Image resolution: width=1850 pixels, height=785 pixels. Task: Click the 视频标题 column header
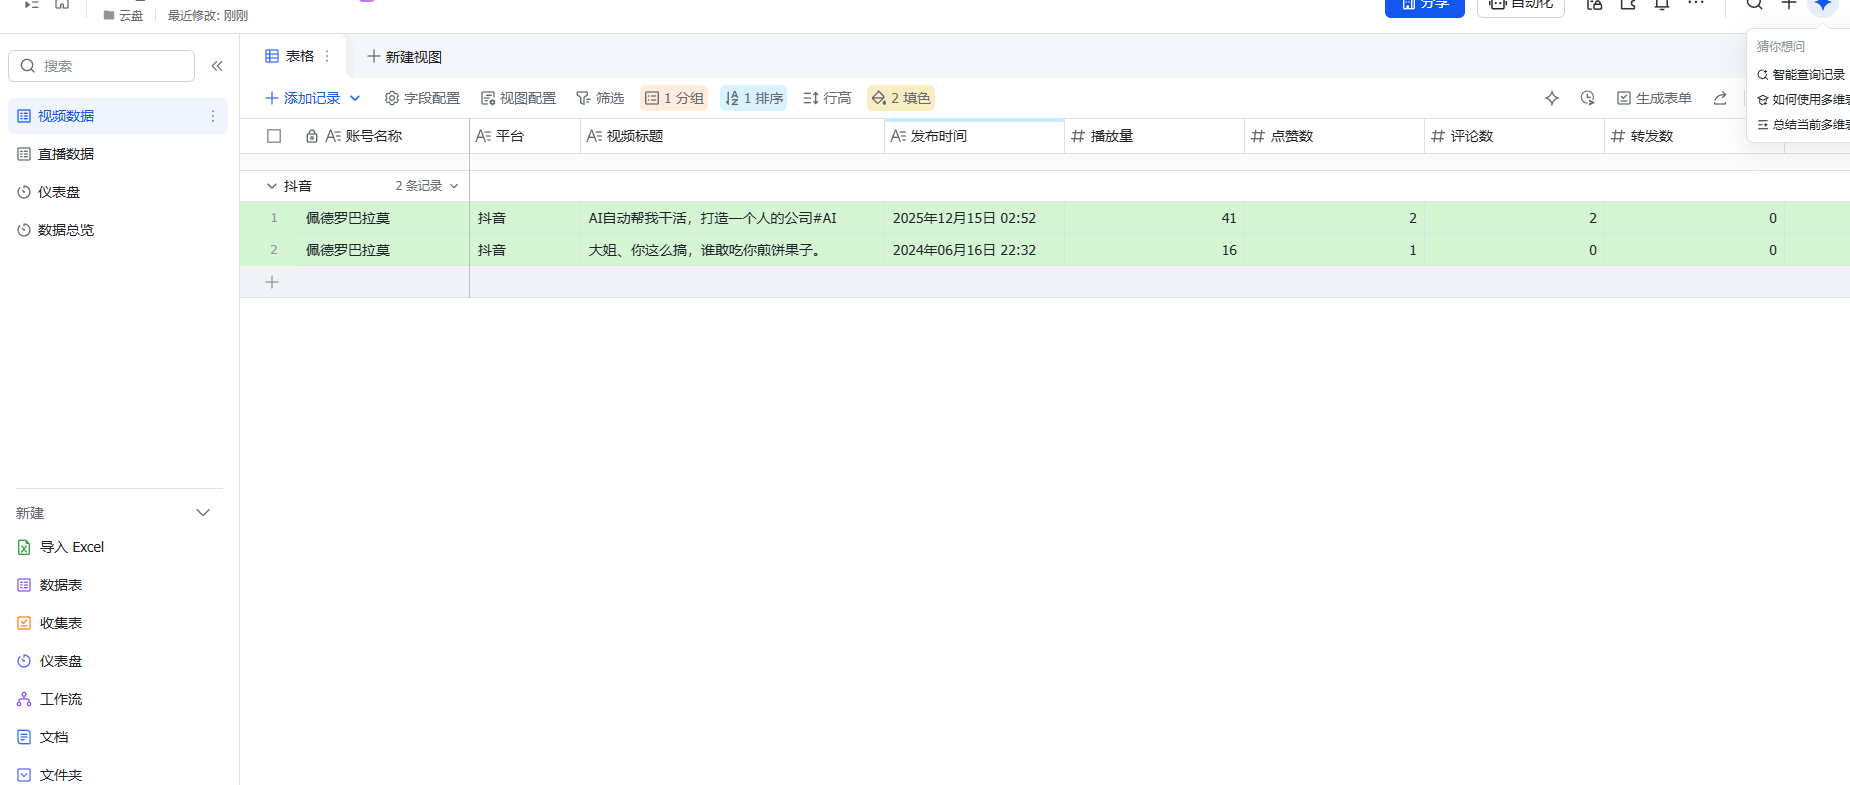coord(732,136)
